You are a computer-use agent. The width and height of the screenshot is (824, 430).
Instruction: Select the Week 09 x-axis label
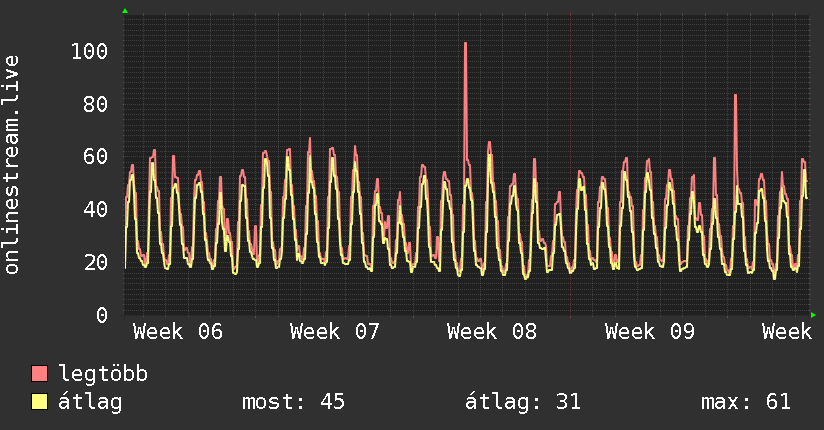[649, 332]
